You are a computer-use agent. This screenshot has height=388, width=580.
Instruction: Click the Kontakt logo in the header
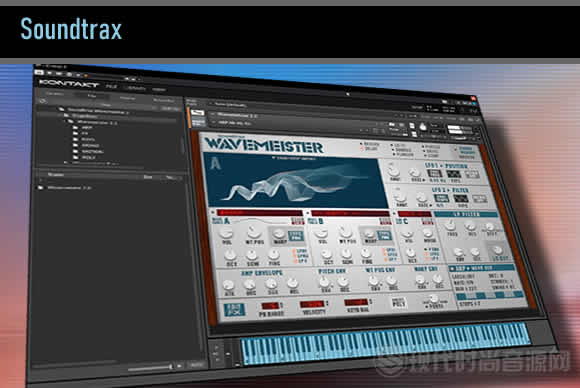tap(69, 83)
